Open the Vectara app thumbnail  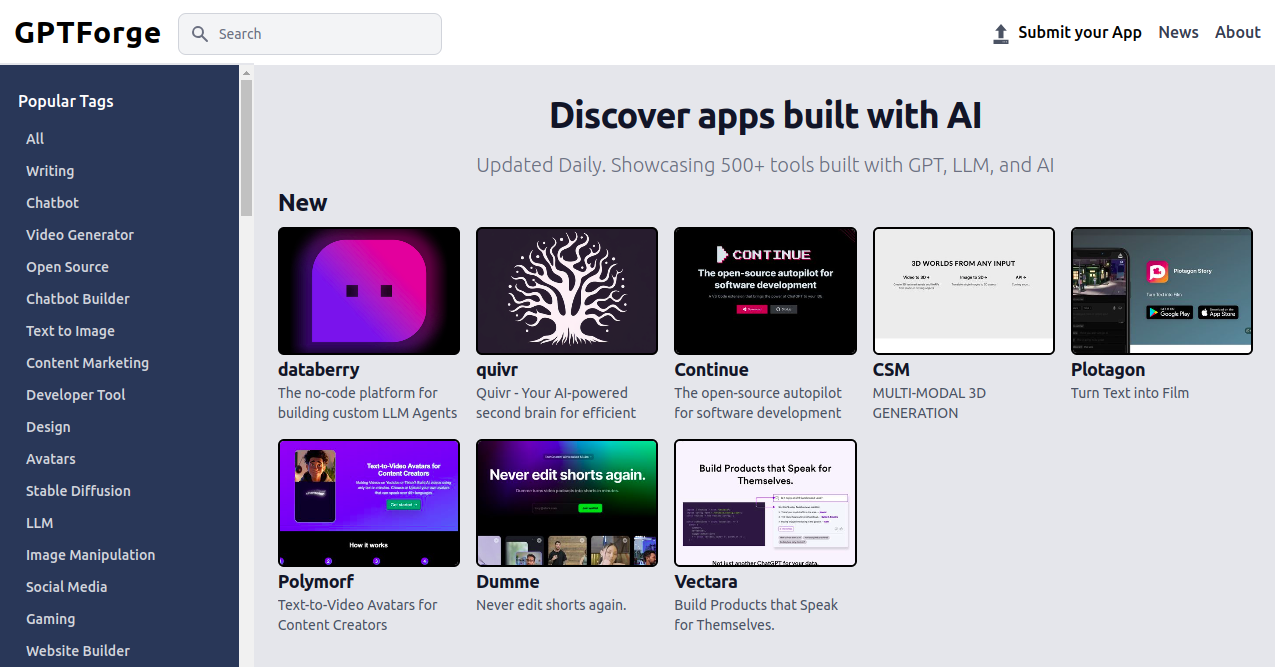765,503
